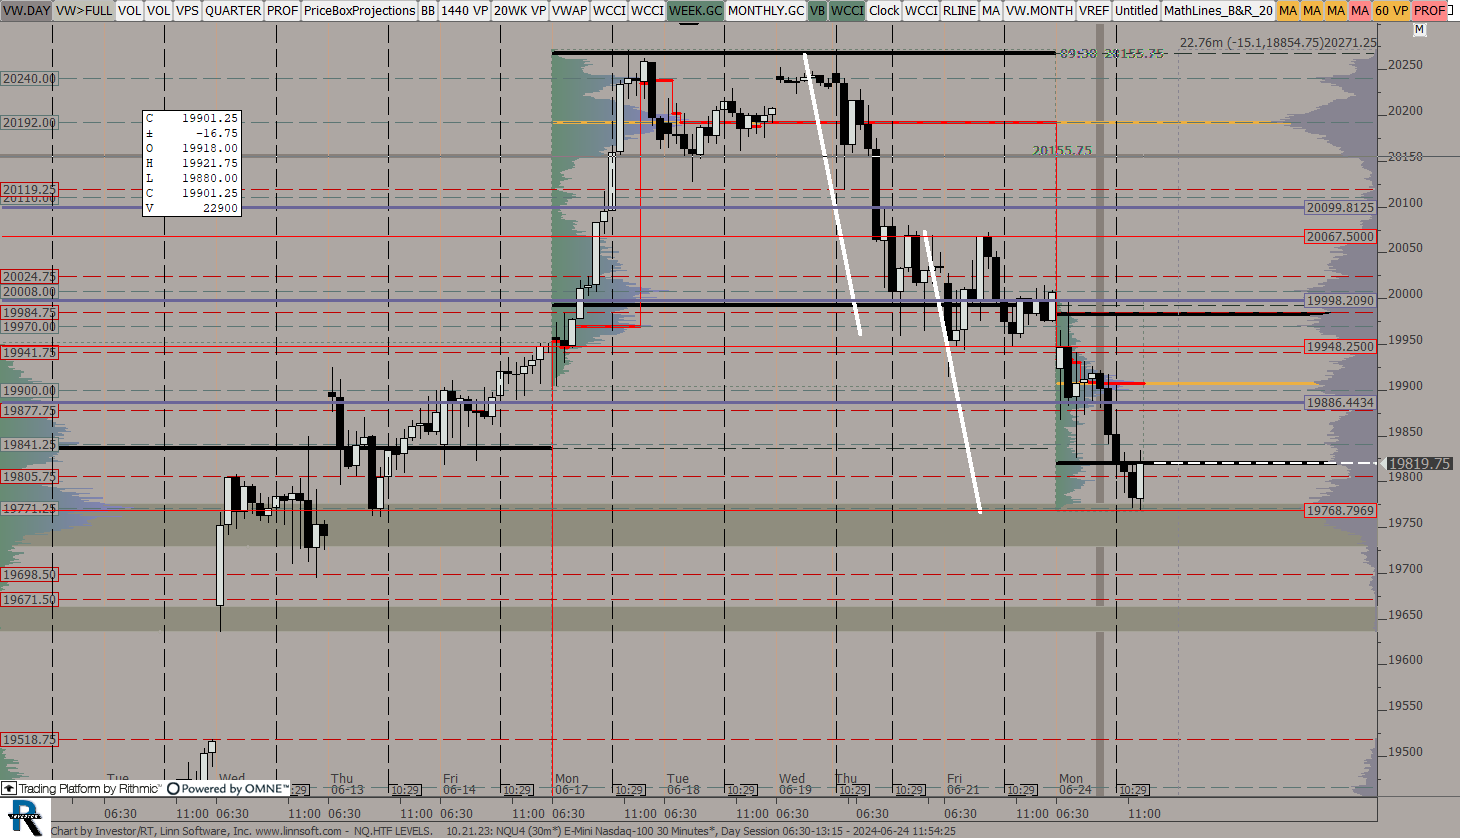The height and width of the screenshot is (838, 1460).
Task: Click the green WCCI button
Action: [847, 10]
